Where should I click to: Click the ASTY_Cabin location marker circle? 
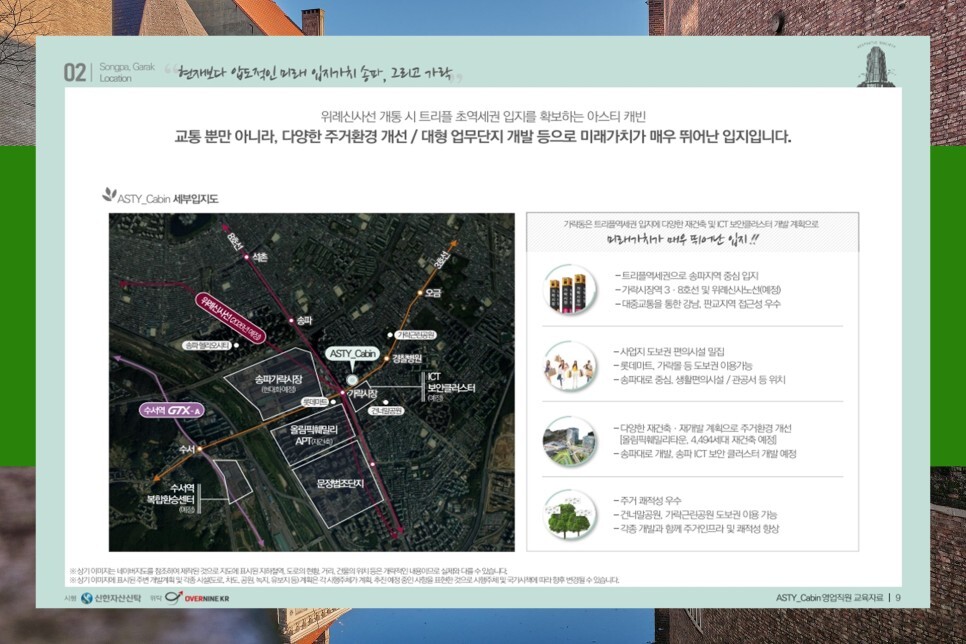[352, 380]
